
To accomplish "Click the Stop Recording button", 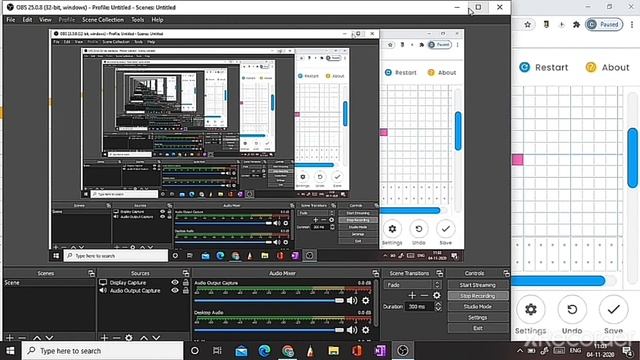I will point(478,296).
